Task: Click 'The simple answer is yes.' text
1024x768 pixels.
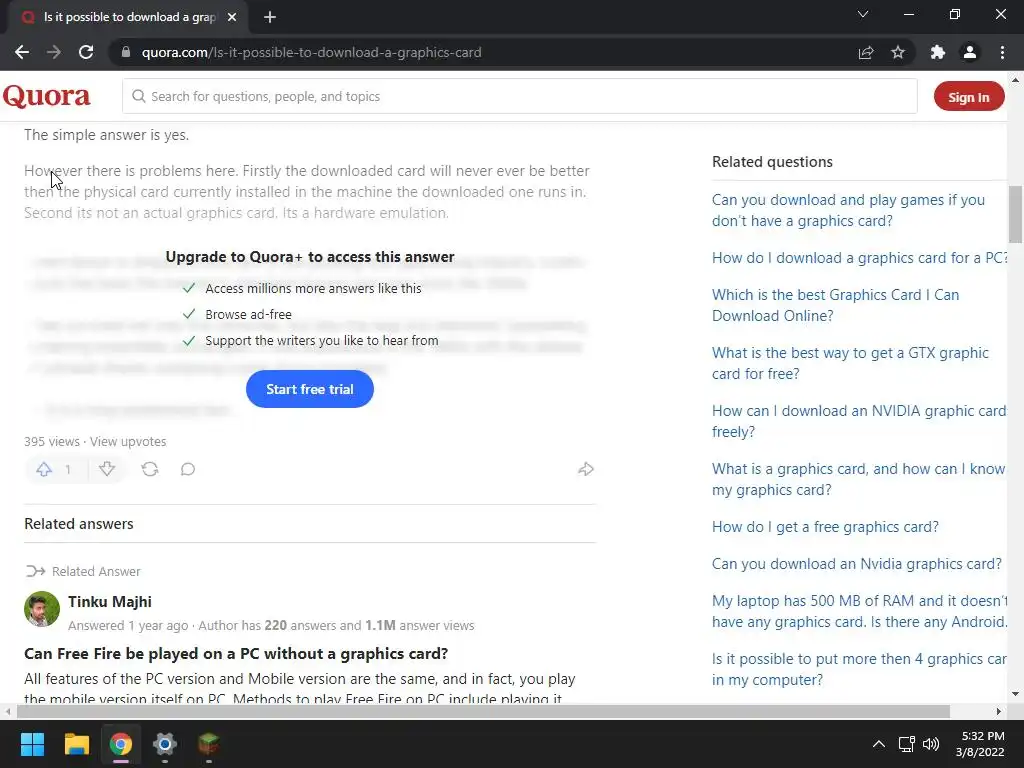Action: pyautogui.click(x=106, y=135)
